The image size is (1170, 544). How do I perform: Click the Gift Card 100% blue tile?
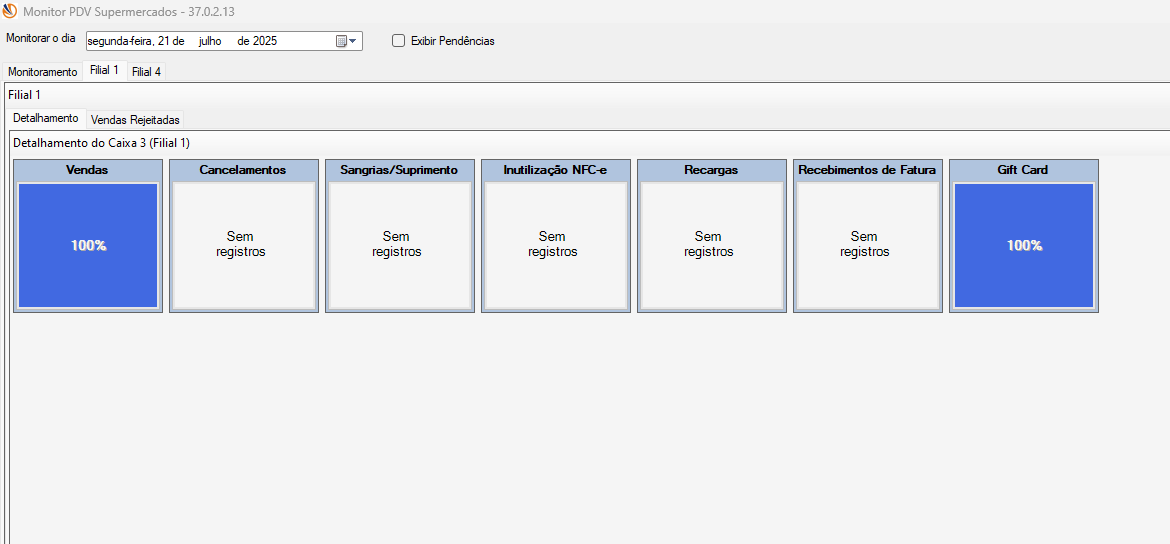(1024, 245)
